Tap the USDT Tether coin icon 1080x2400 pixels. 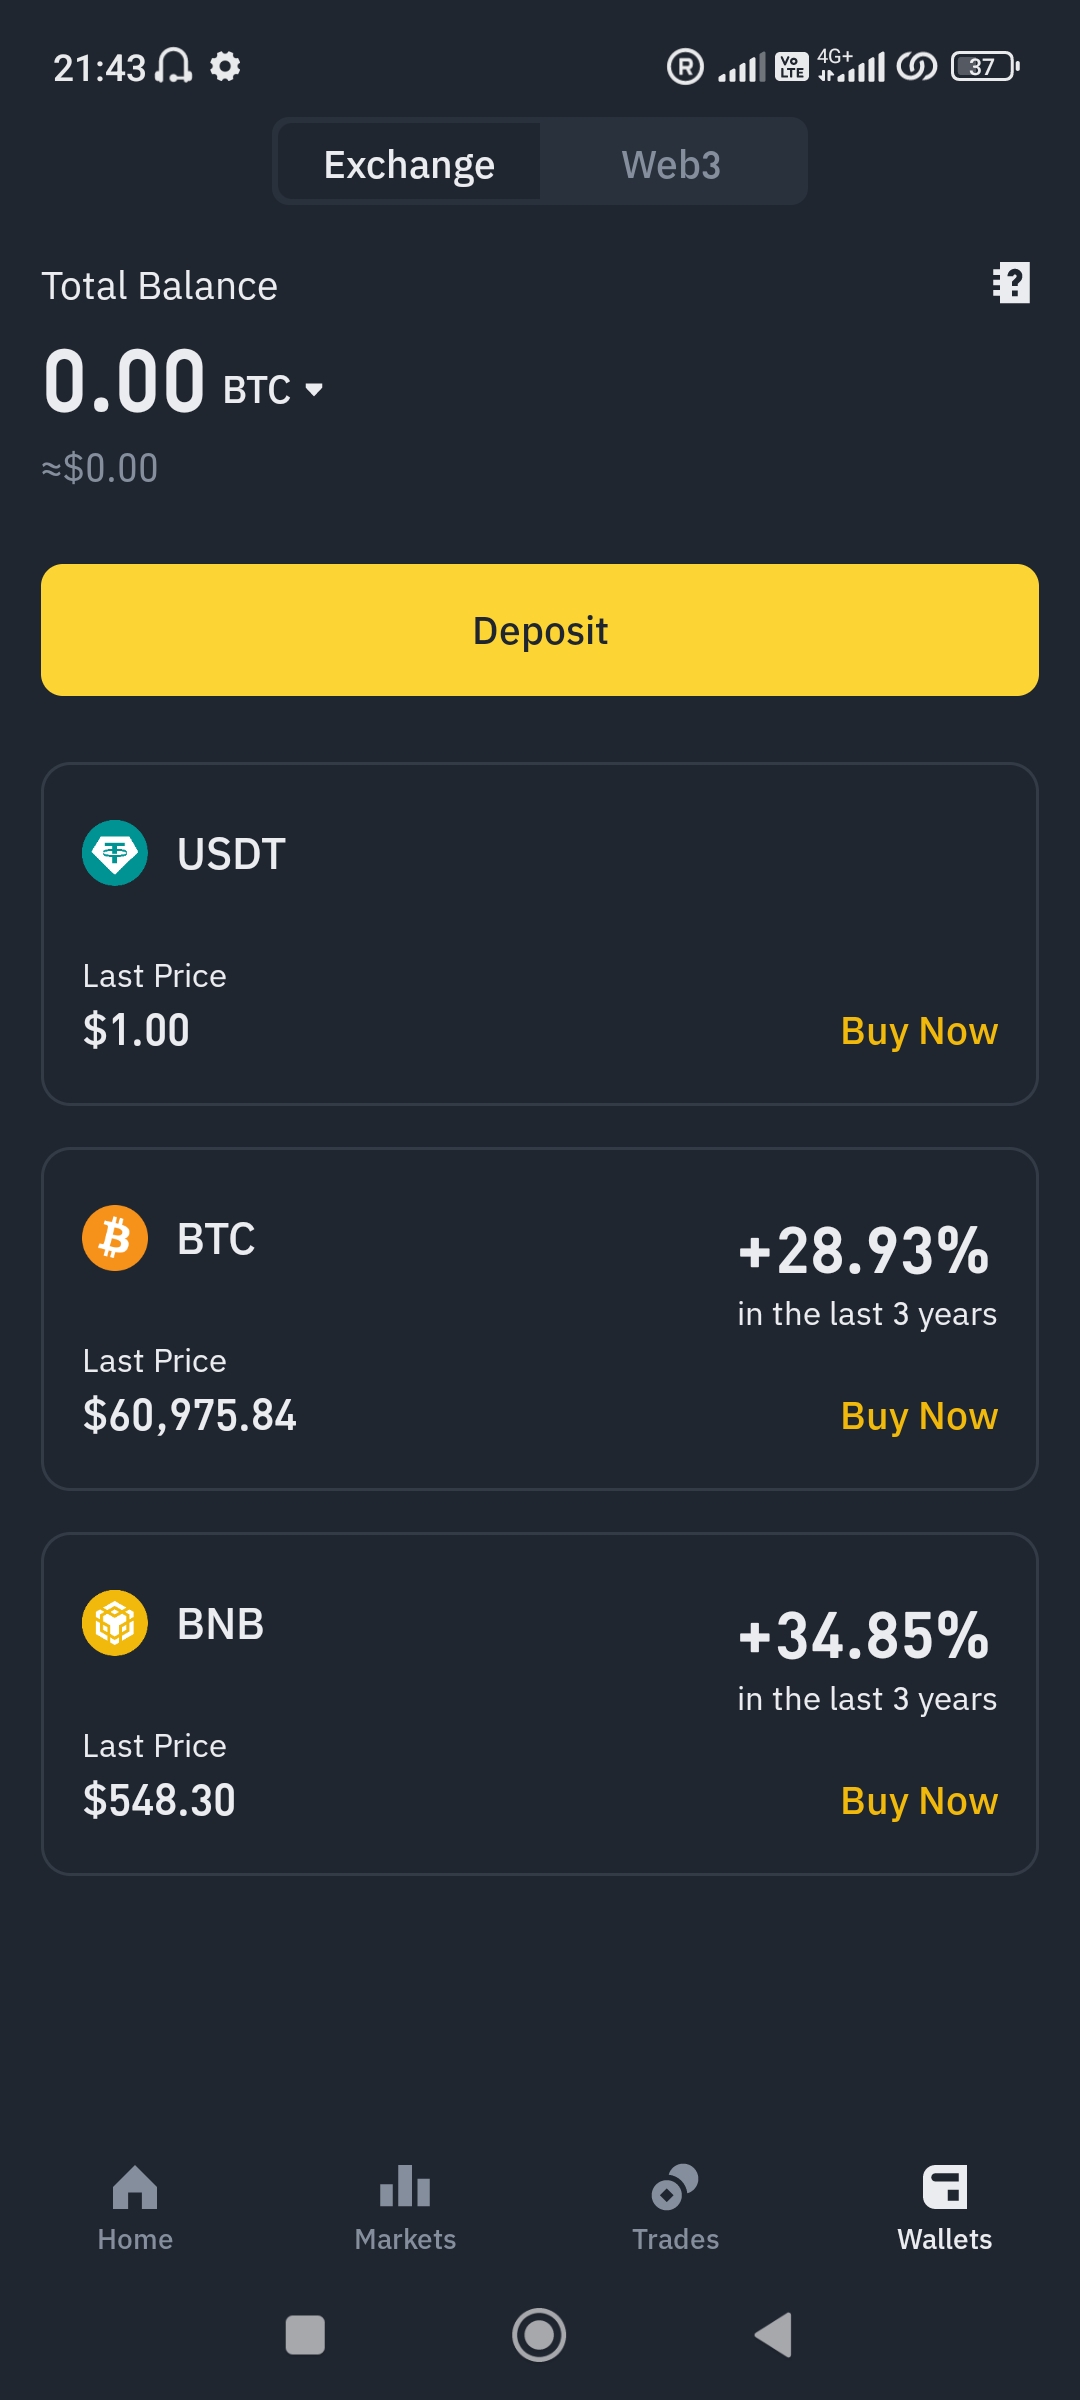click(x=115, y=853)
